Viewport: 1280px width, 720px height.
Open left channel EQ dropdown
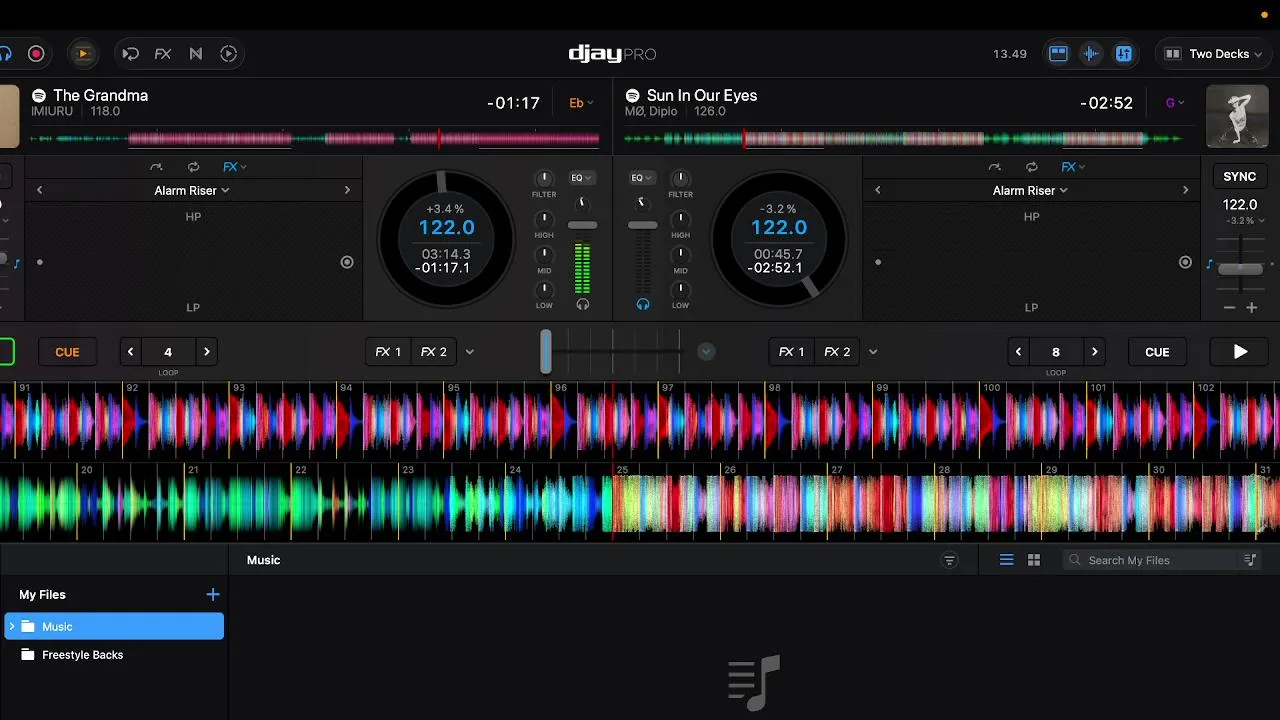(x=581, y=178)
